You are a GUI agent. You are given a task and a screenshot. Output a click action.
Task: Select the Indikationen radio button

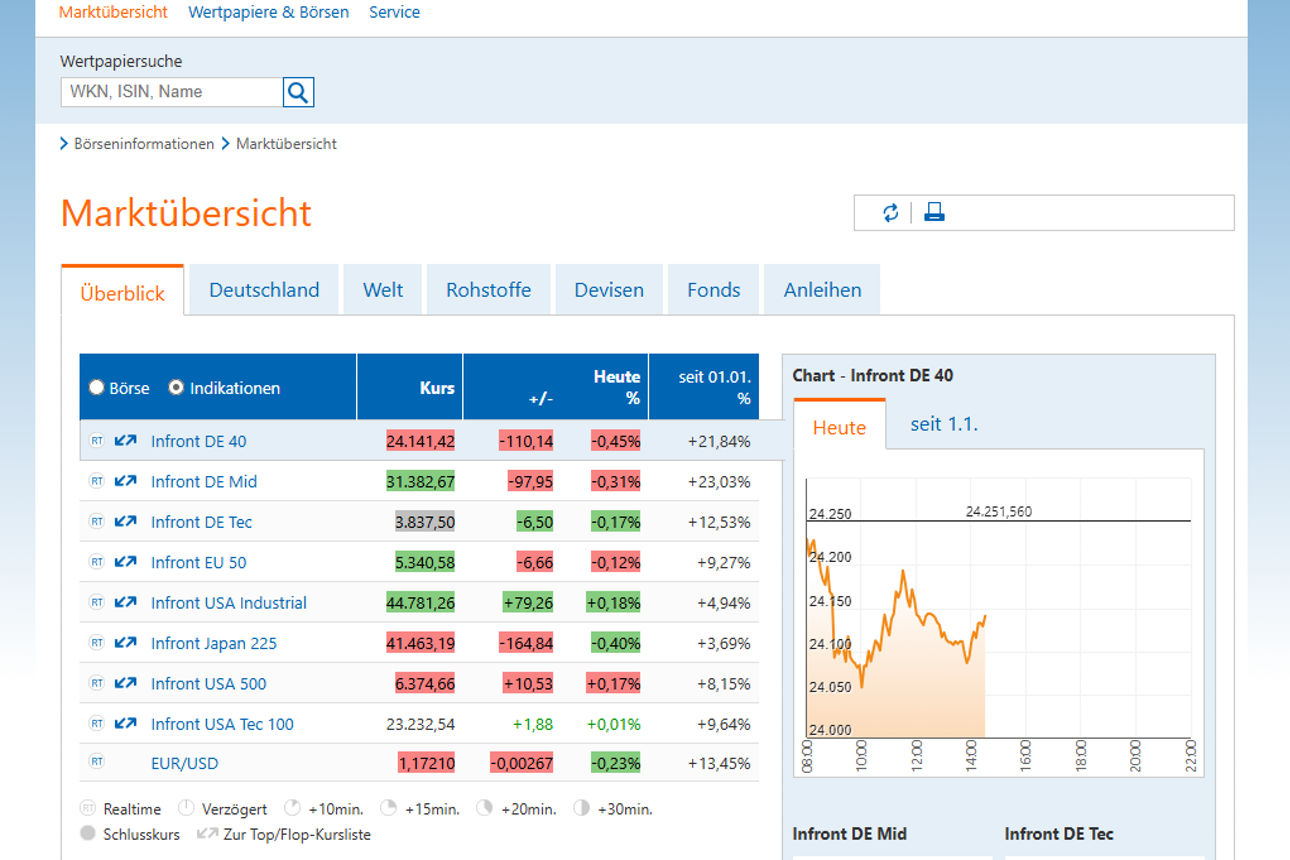click(176, 387)
